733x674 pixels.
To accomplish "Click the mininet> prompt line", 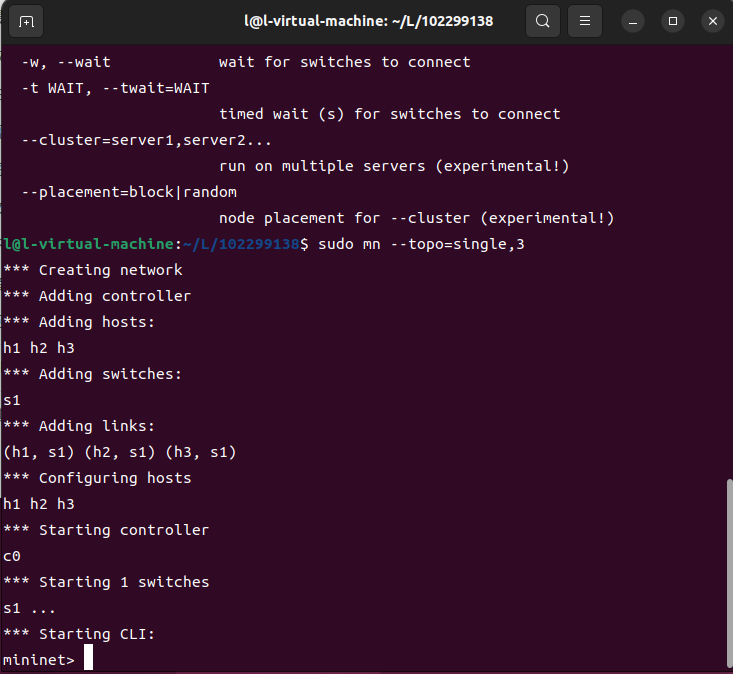I will point(39,660).
